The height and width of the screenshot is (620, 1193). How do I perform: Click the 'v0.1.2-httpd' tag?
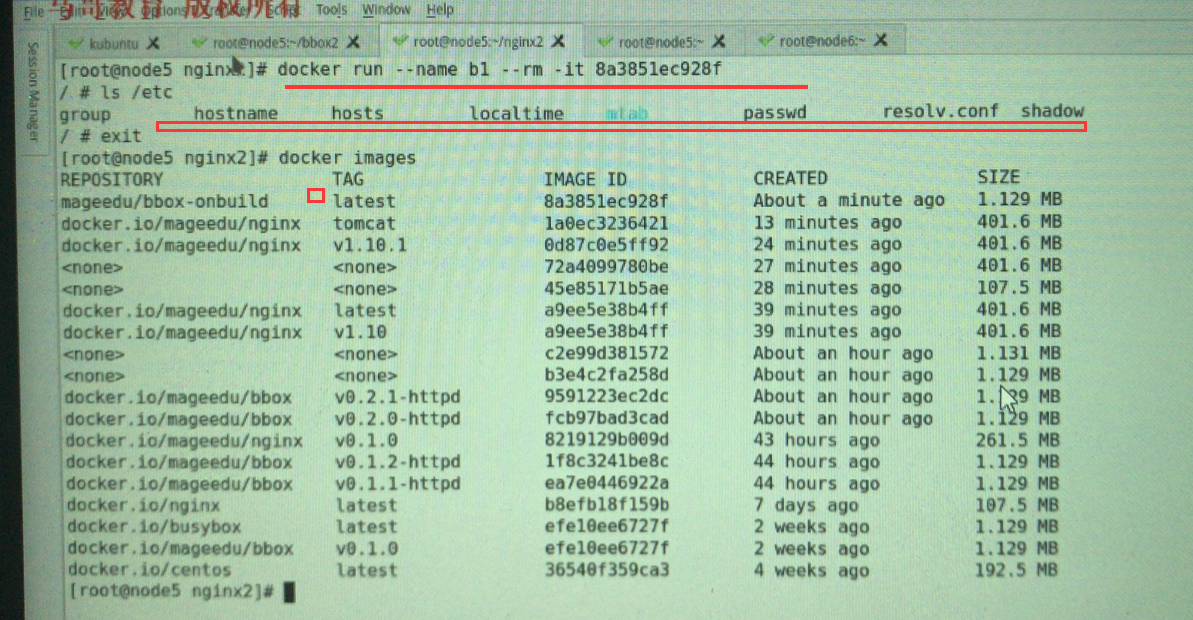tap(398, 463)
